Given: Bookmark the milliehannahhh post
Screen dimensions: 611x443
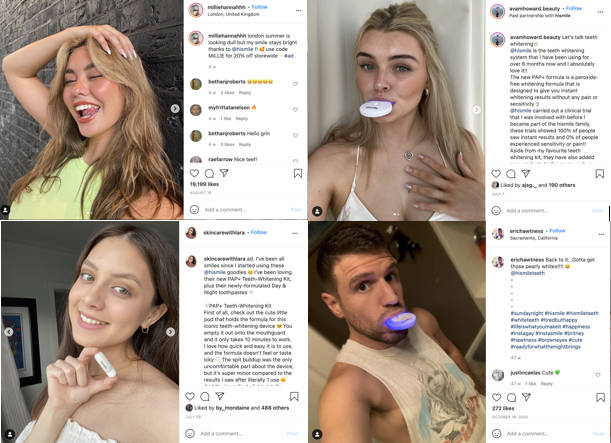Looking at the screenshot, I should (x=298, y=173).
